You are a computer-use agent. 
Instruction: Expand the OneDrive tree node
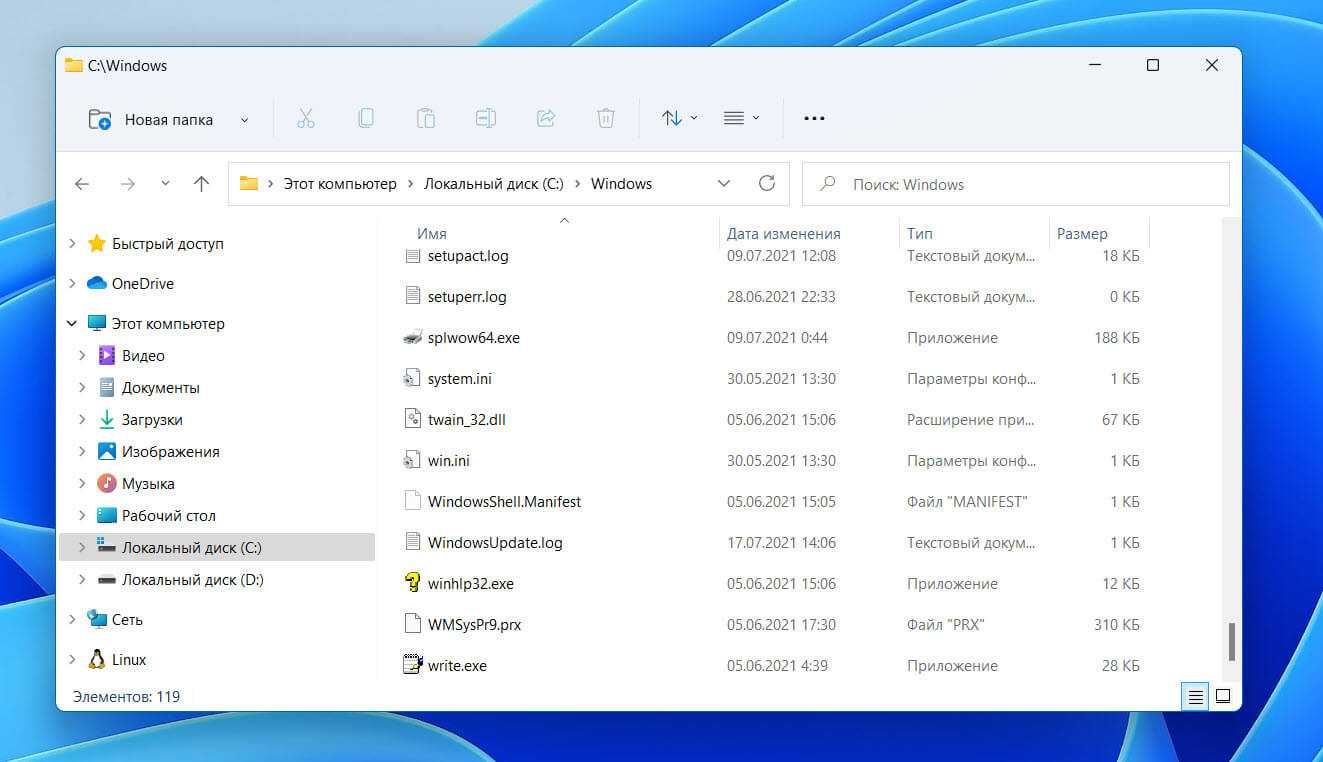pos(72,283)
